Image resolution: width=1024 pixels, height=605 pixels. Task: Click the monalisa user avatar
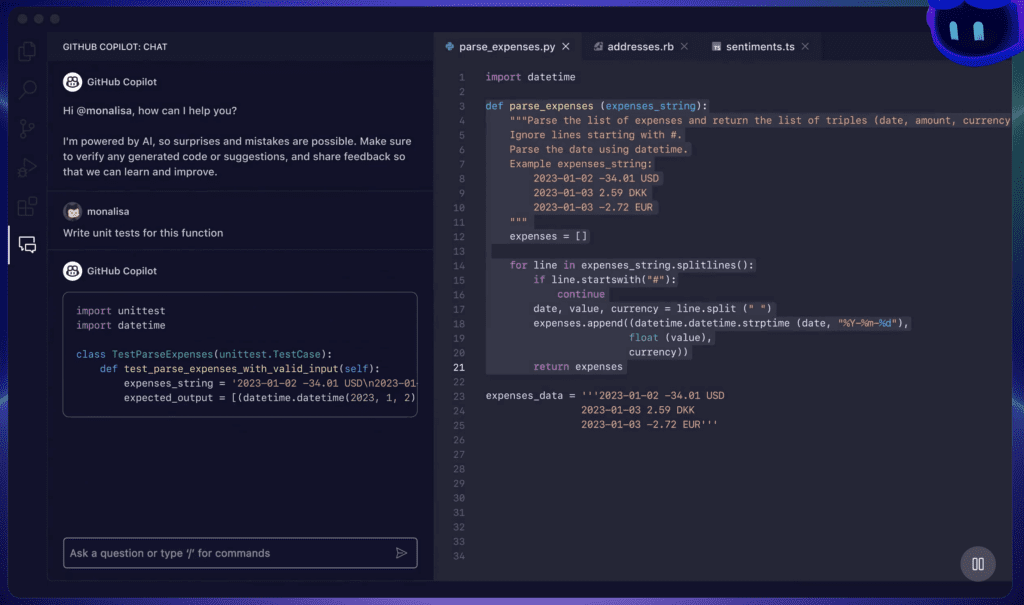pyautogui.click(x=74, y=211)
